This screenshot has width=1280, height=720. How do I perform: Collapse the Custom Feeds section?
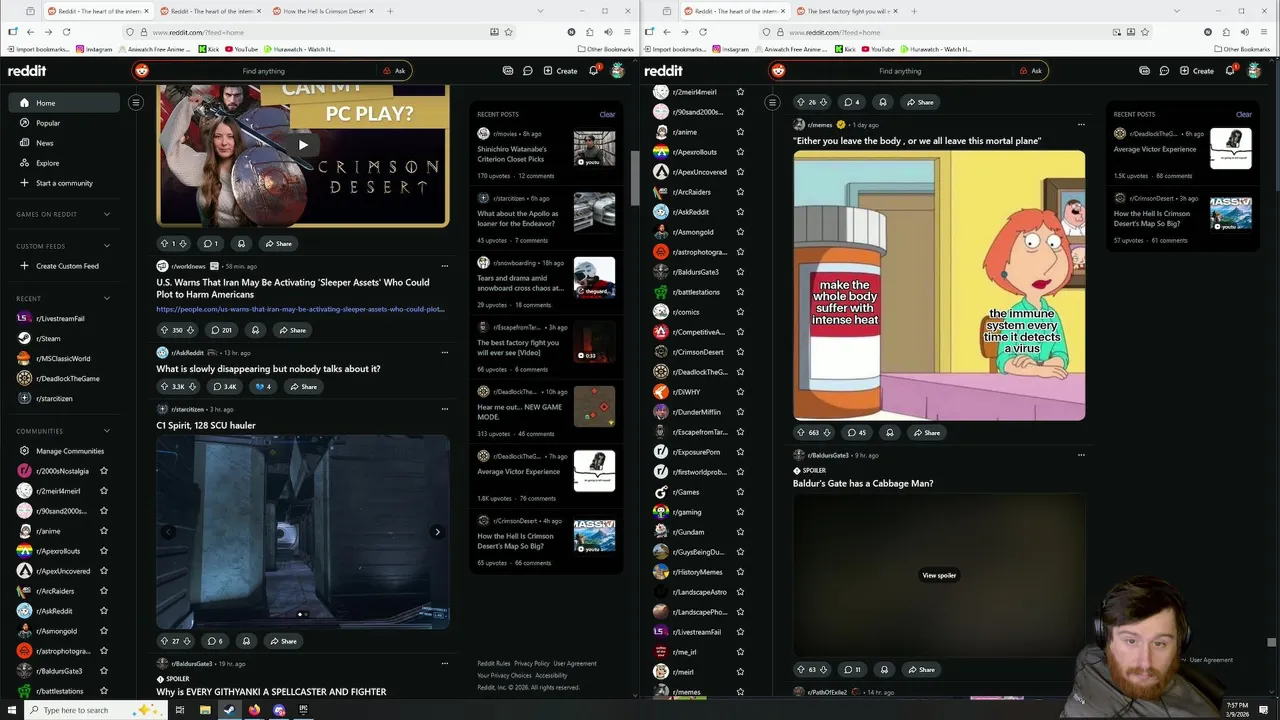point(107,246)
